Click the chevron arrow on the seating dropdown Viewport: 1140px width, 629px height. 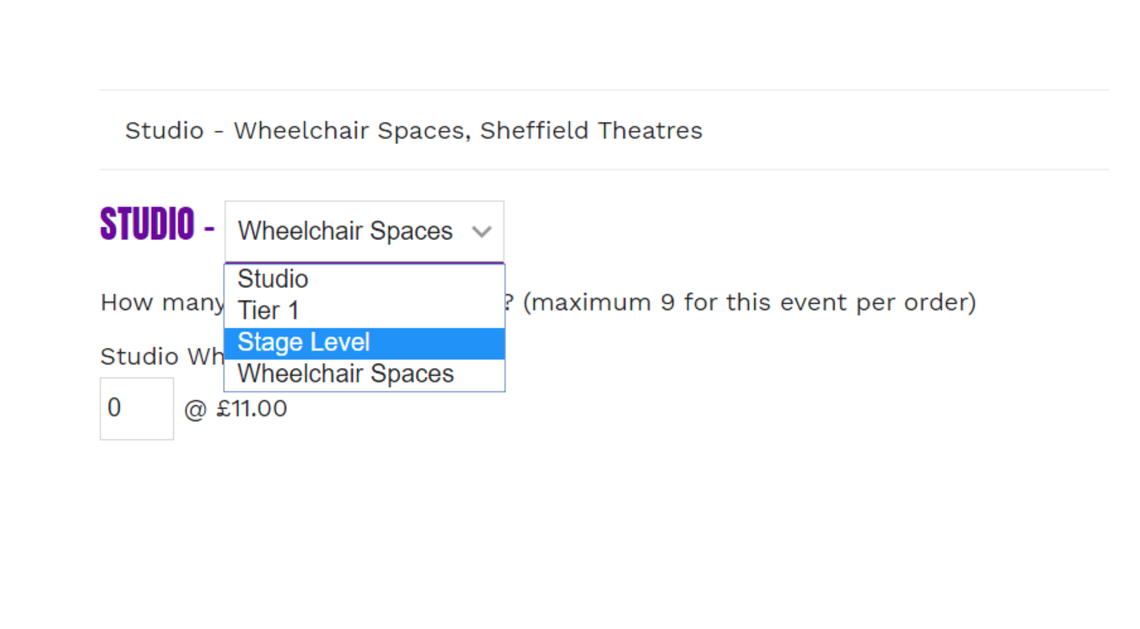coord(481,232)
